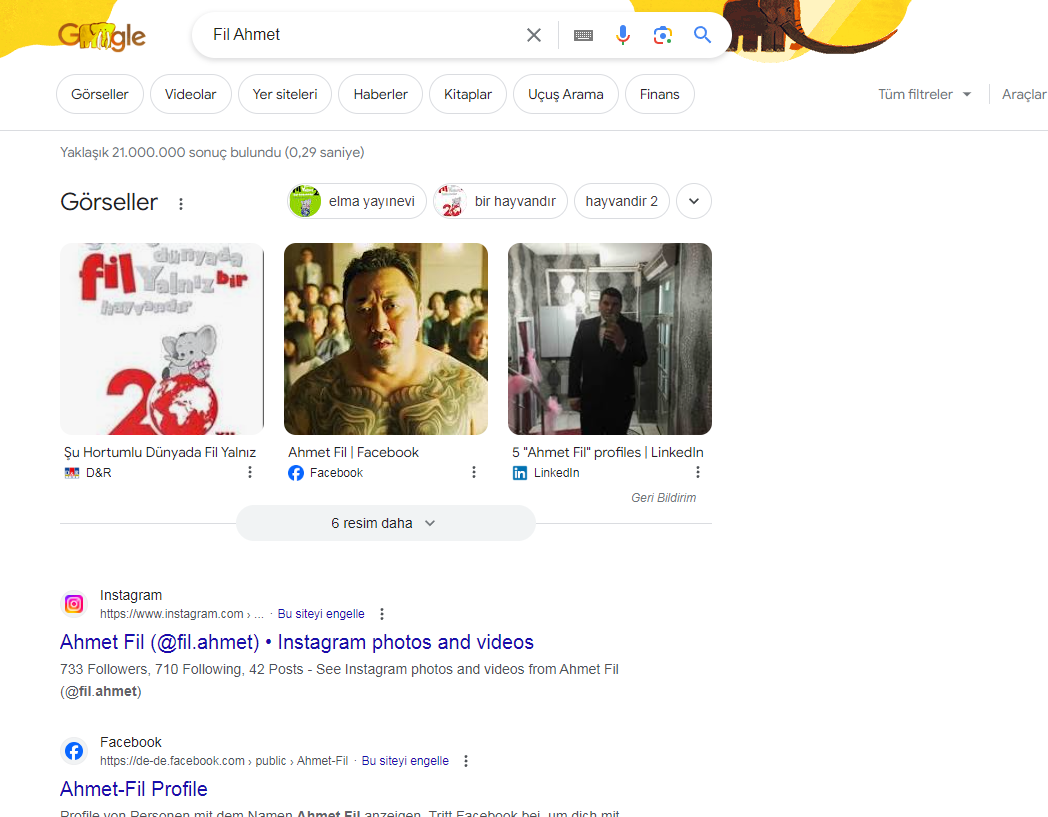Click the D&R source icon

coord(72,473)
